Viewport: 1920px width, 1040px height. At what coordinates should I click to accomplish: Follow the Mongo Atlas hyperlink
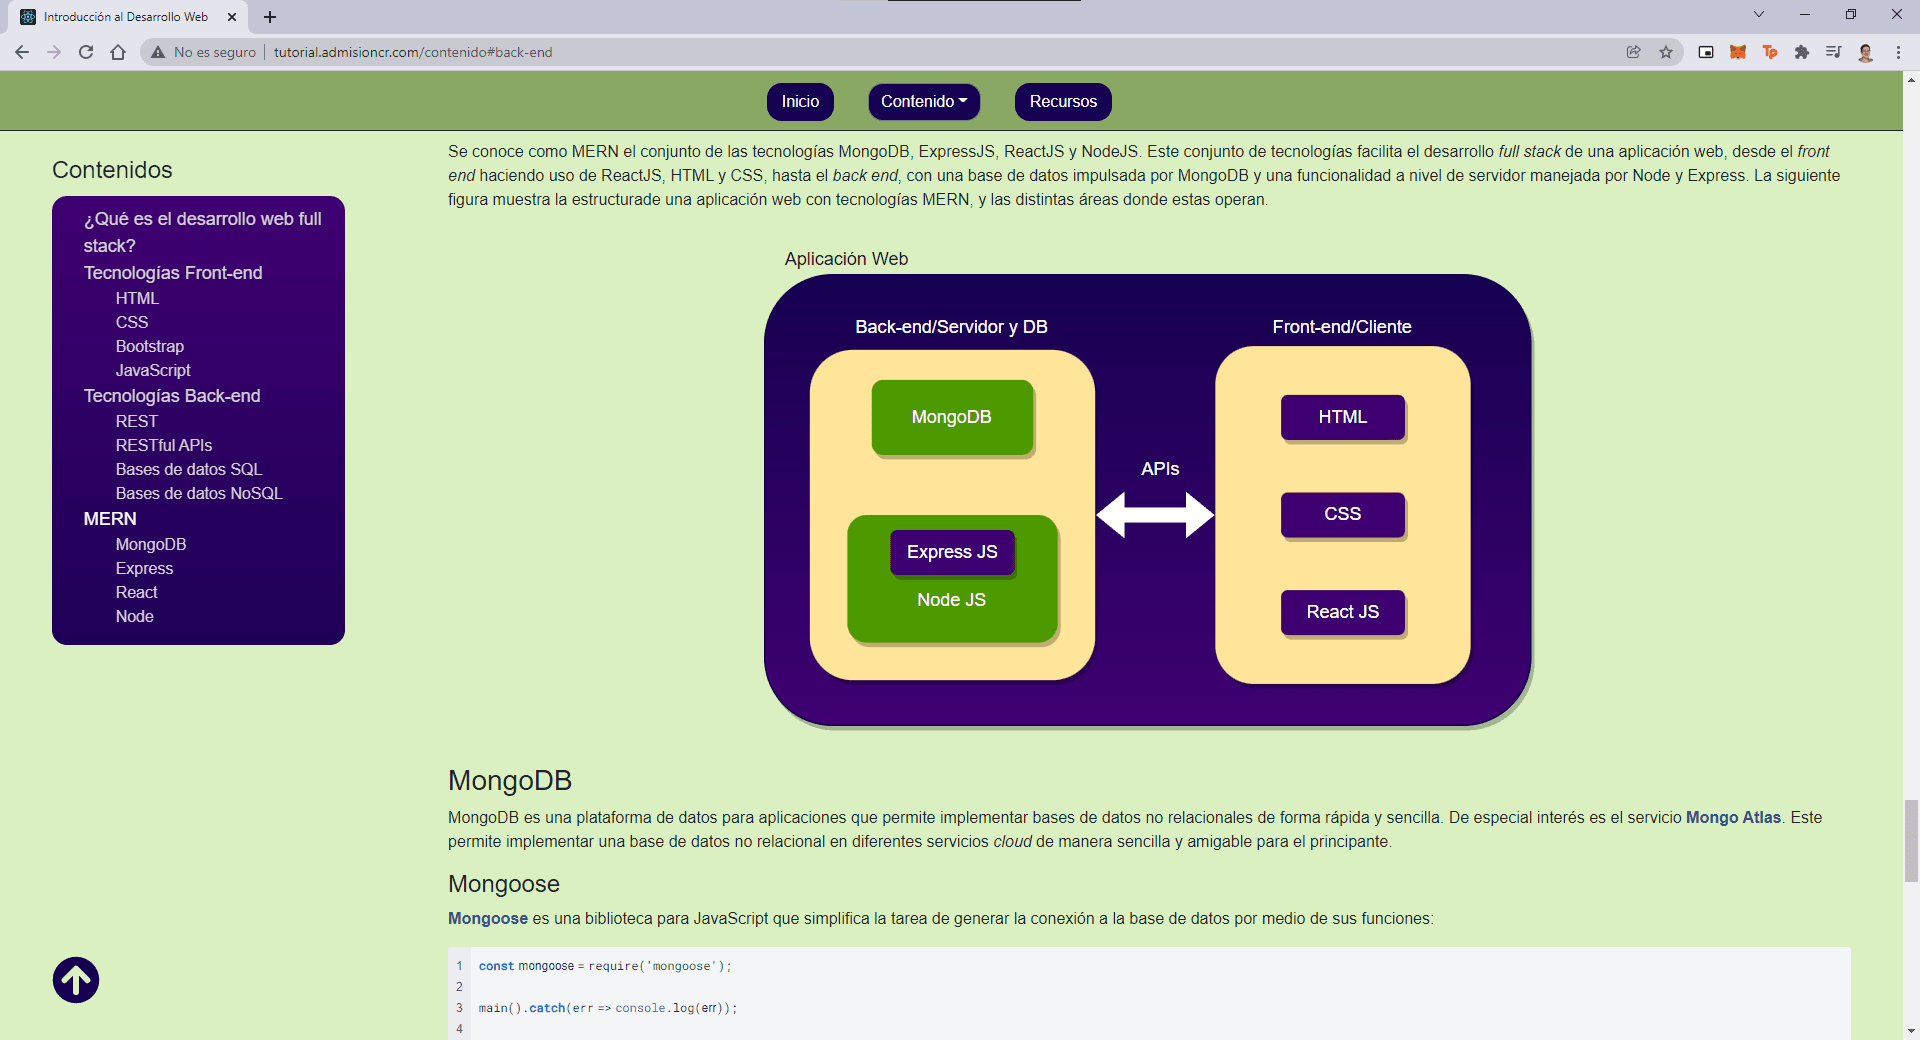pos(1733,817)
